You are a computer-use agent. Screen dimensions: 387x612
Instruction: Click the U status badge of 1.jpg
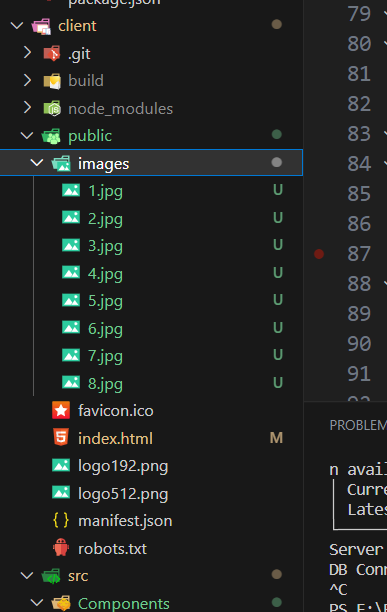click(278, 190)
